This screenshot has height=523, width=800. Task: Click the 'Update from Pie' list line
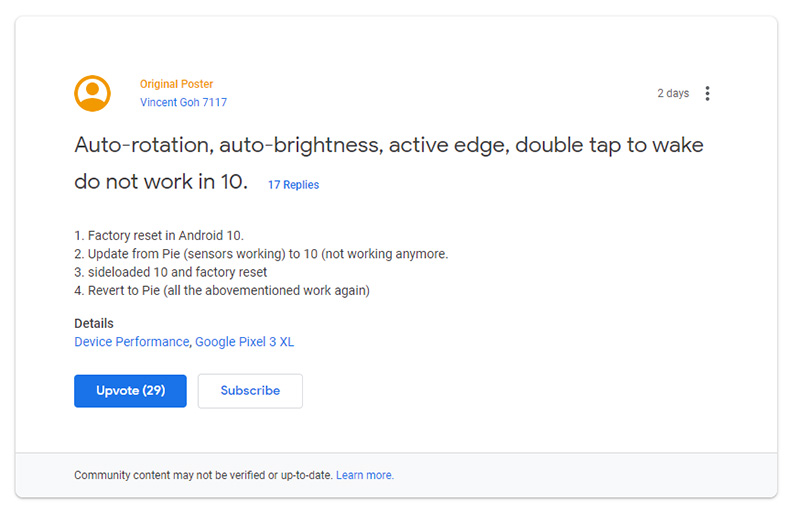[261, 254]
